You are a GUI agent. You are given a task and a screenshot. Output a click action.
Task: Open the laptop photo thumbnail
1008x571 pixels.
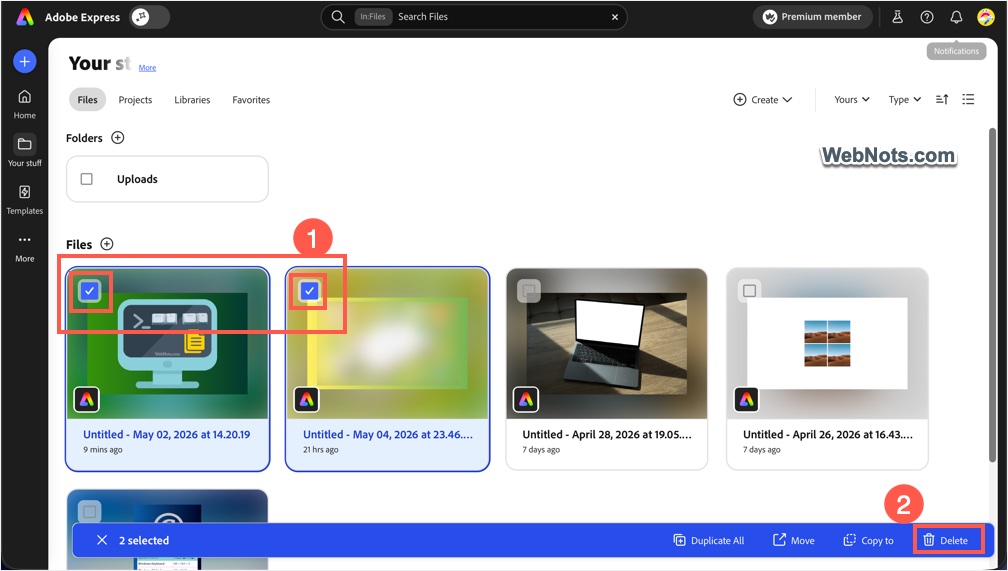(606, 343)
